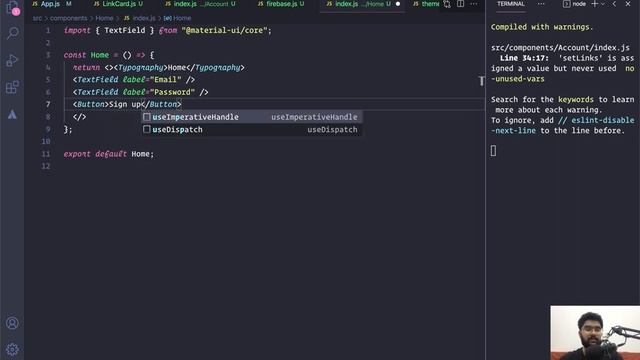Expand the components breadcrumb

[69, 18]
